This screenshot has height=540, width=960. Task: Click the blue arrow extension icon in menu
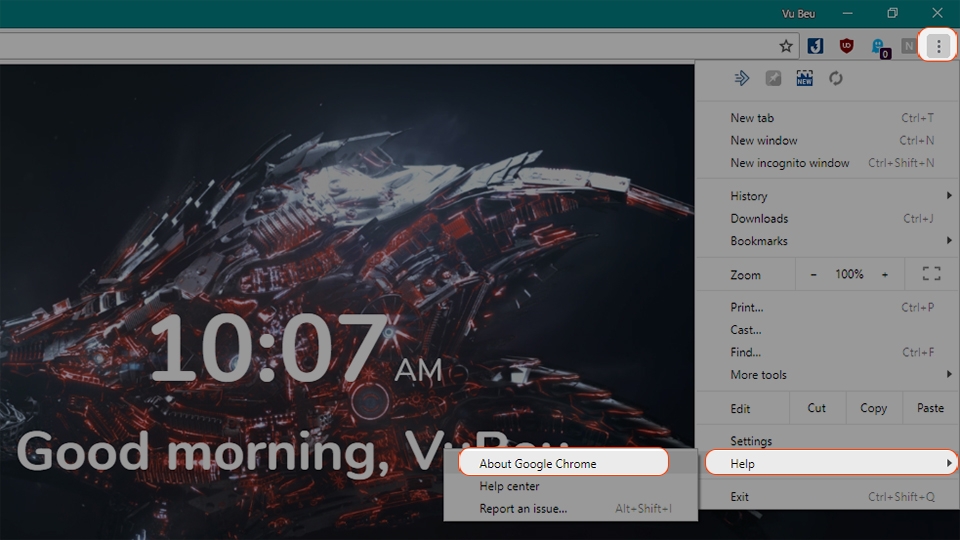(x=741, y=78)
